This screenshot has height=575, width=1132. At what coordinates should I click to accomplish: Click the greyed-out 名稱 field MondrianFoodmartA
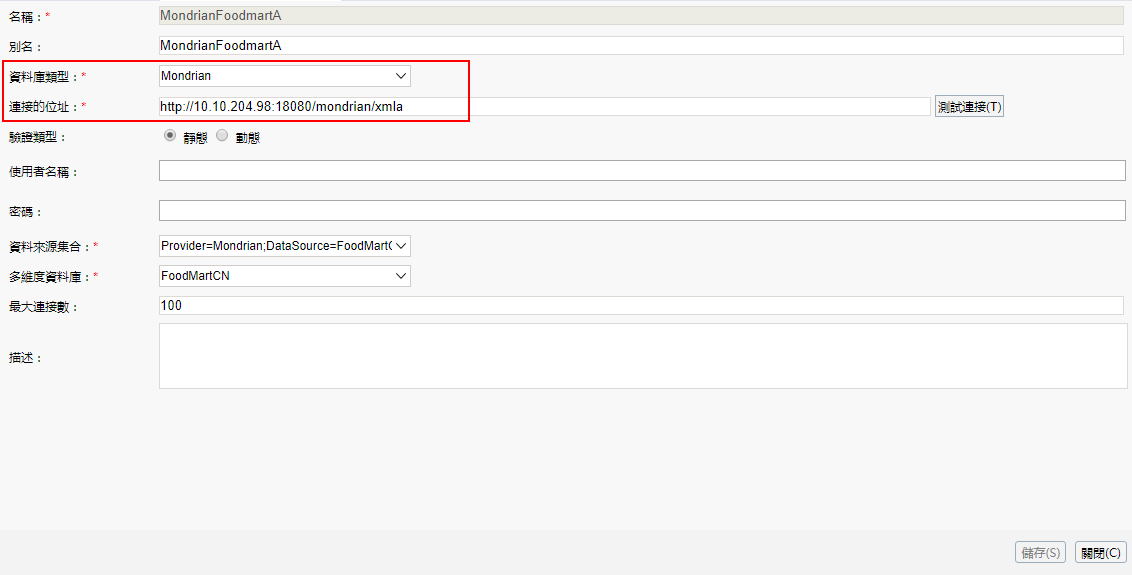click(x=640, y=16)
